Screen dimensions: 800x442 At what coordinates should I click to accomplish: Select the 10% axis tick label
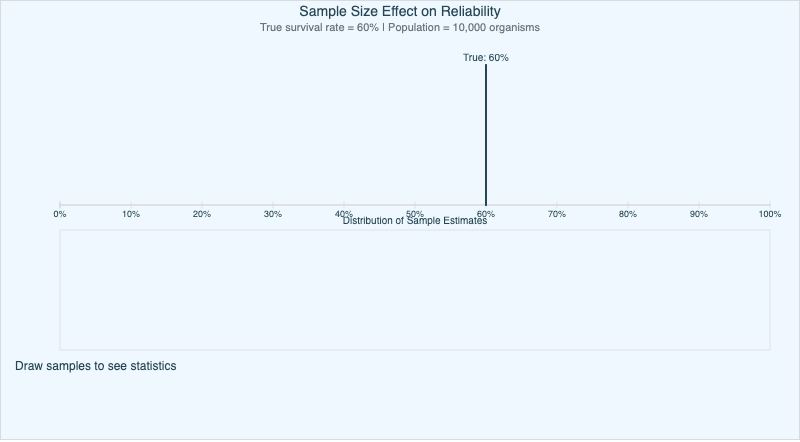(x=131, y=214)
